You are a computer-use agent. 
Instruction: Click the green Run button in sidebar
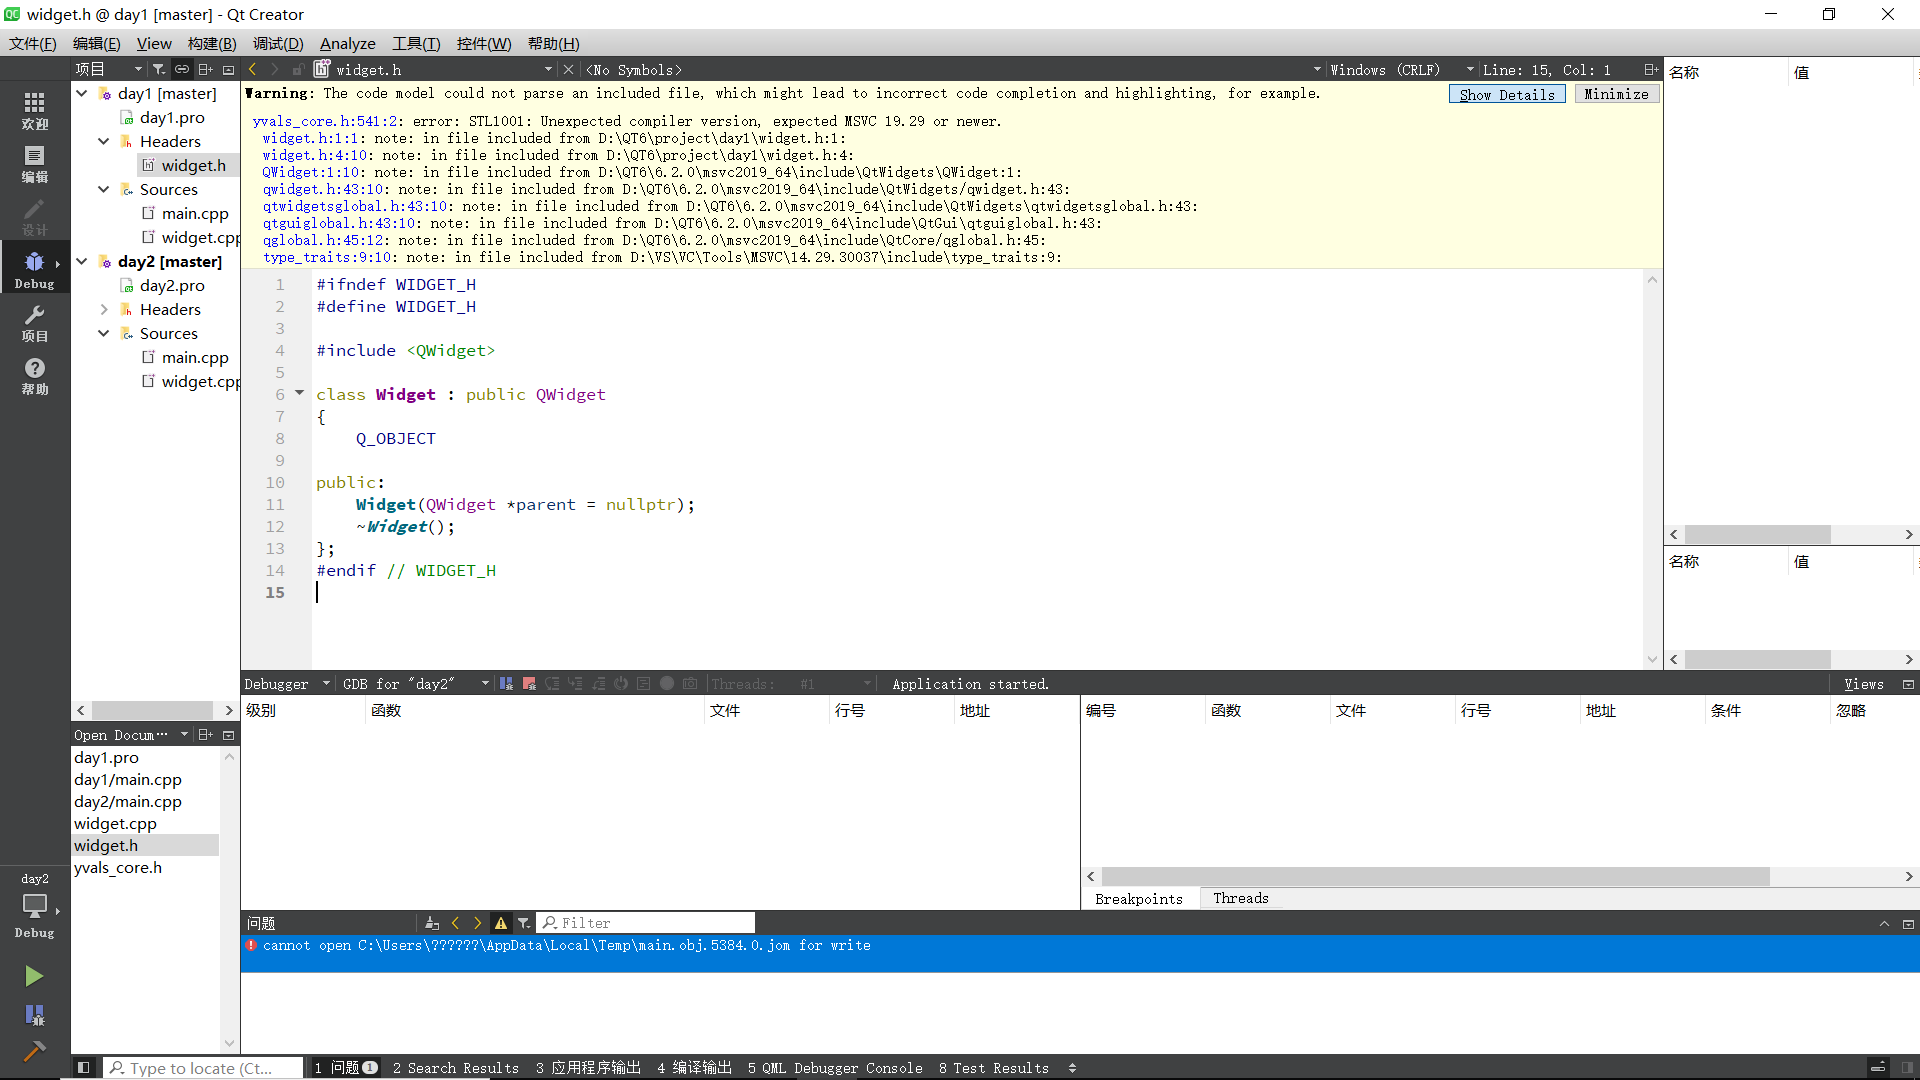pyautogui.click(x=35, y=975)
